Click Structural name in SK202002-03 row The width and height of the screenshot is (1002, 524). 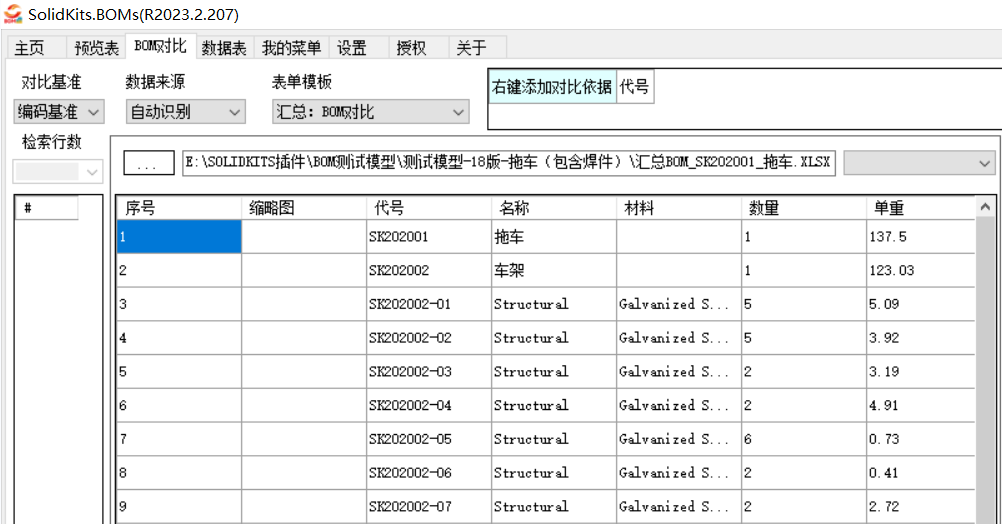(553, 371)
